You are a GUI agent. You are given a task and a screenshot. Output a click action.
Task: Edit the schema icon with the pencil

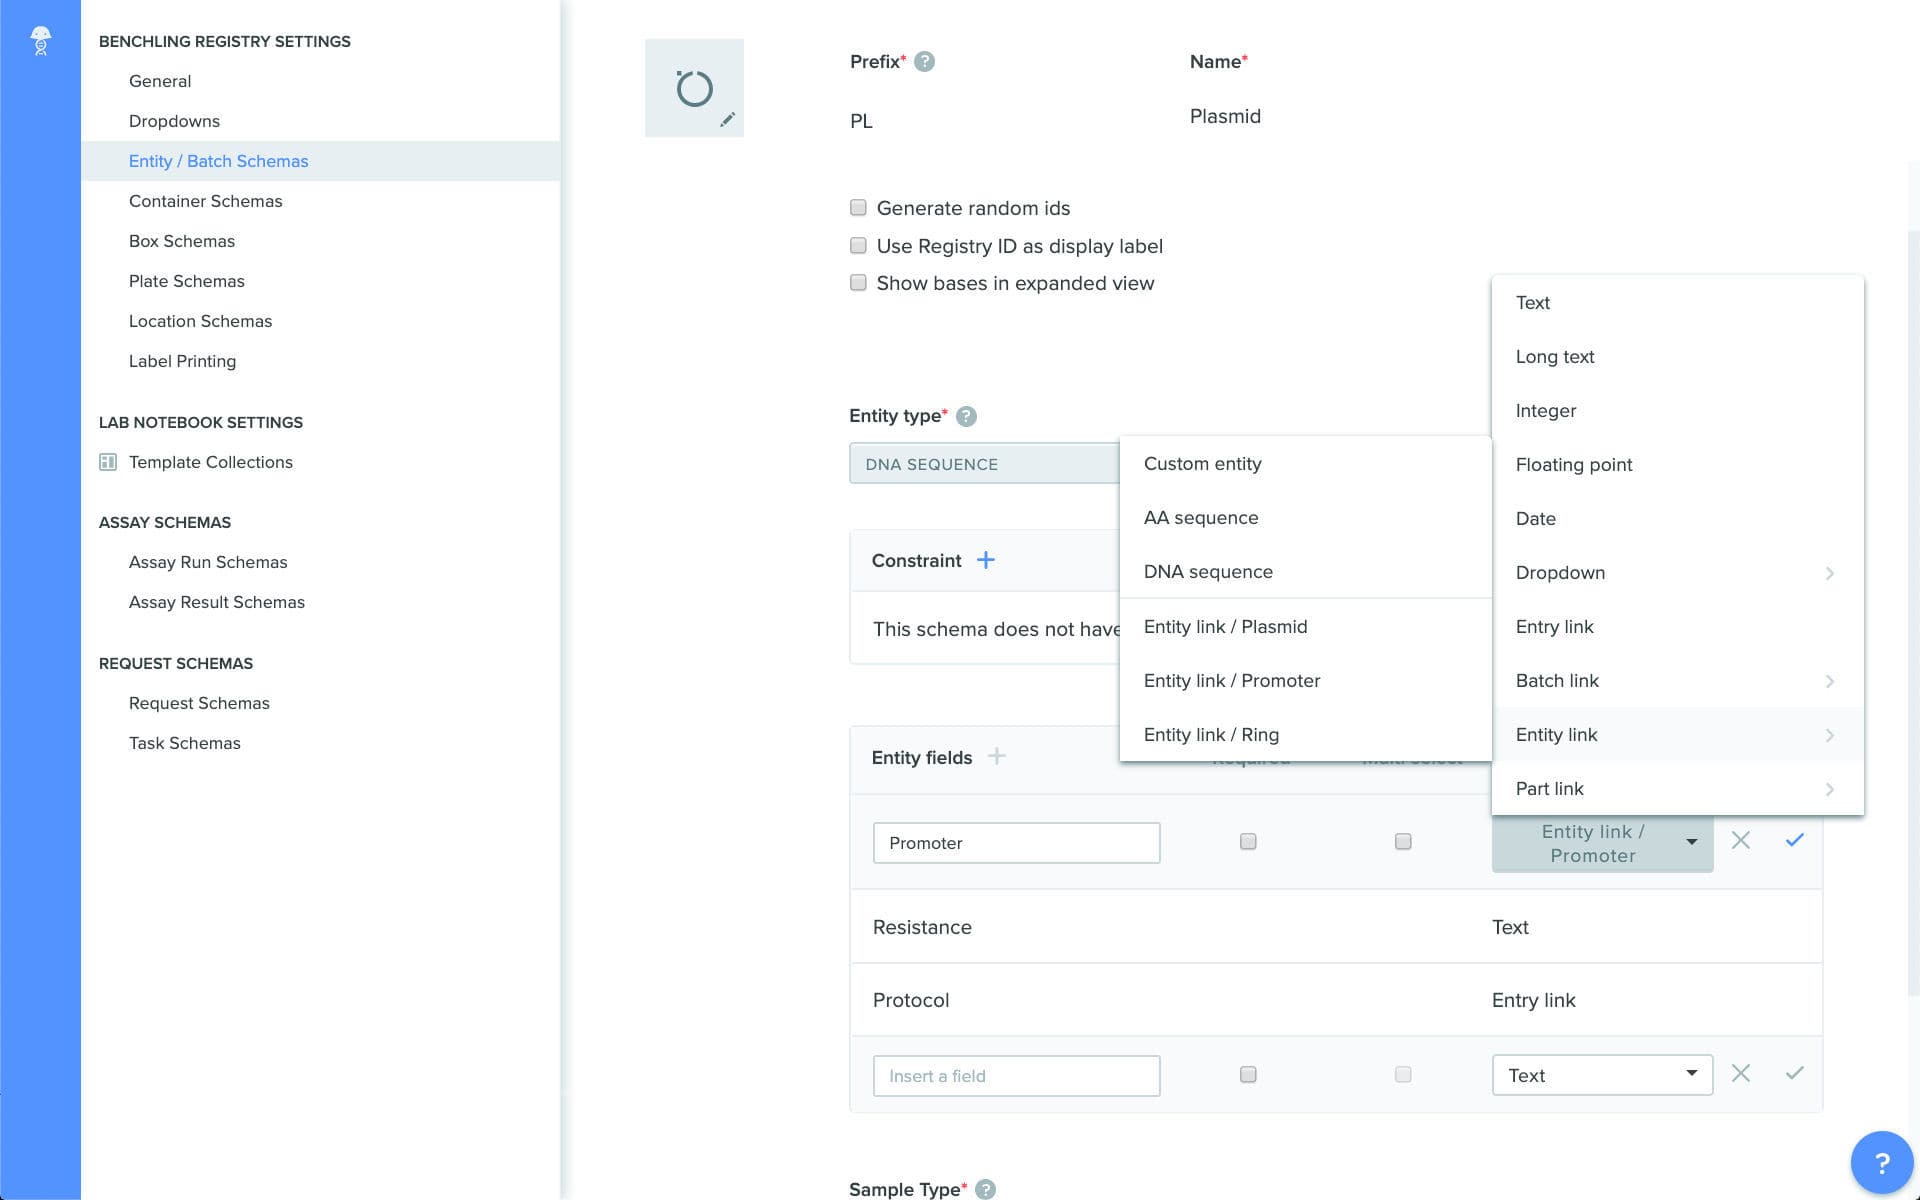(x=728, y=119)
